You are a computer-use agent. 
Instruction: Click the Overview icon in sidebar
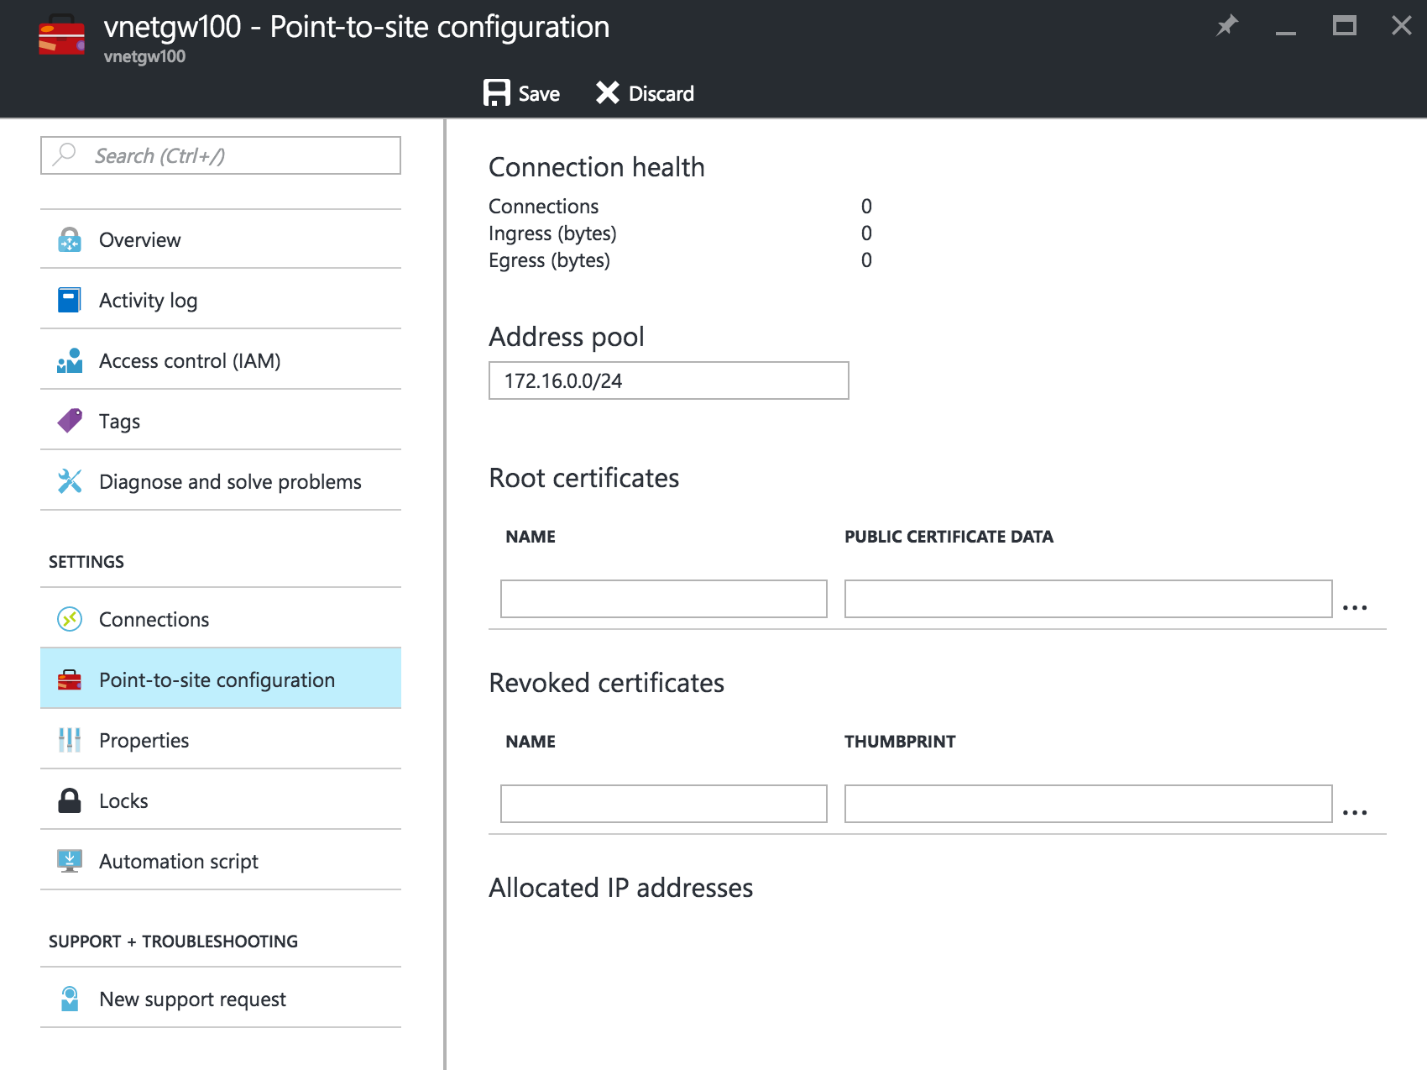coord(69,240)
